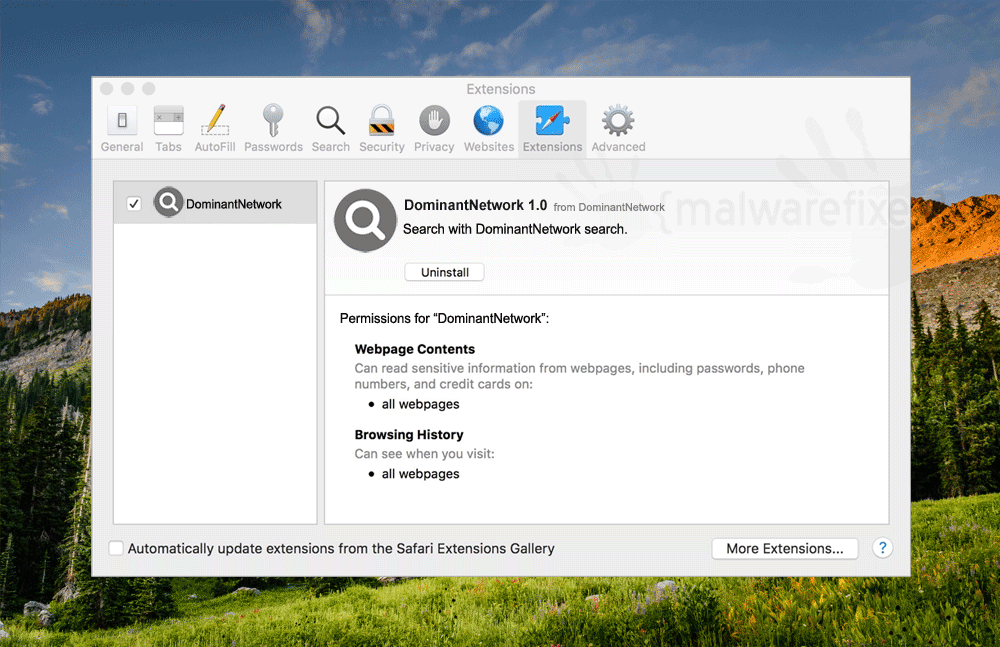Open the AutoFill preferences pane
Screen dimensions: 1000x647
point(215,129)
